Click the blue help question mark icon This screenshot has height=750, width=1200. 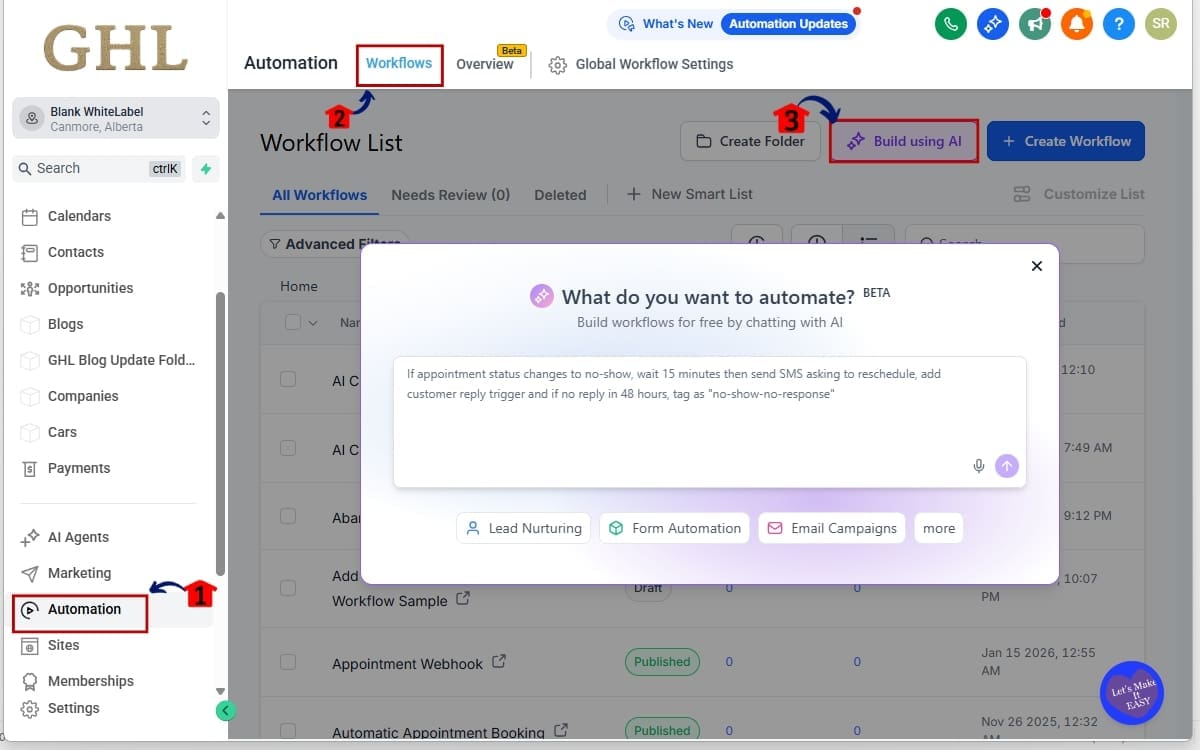pyautogui.click(x=1119, y=24)
